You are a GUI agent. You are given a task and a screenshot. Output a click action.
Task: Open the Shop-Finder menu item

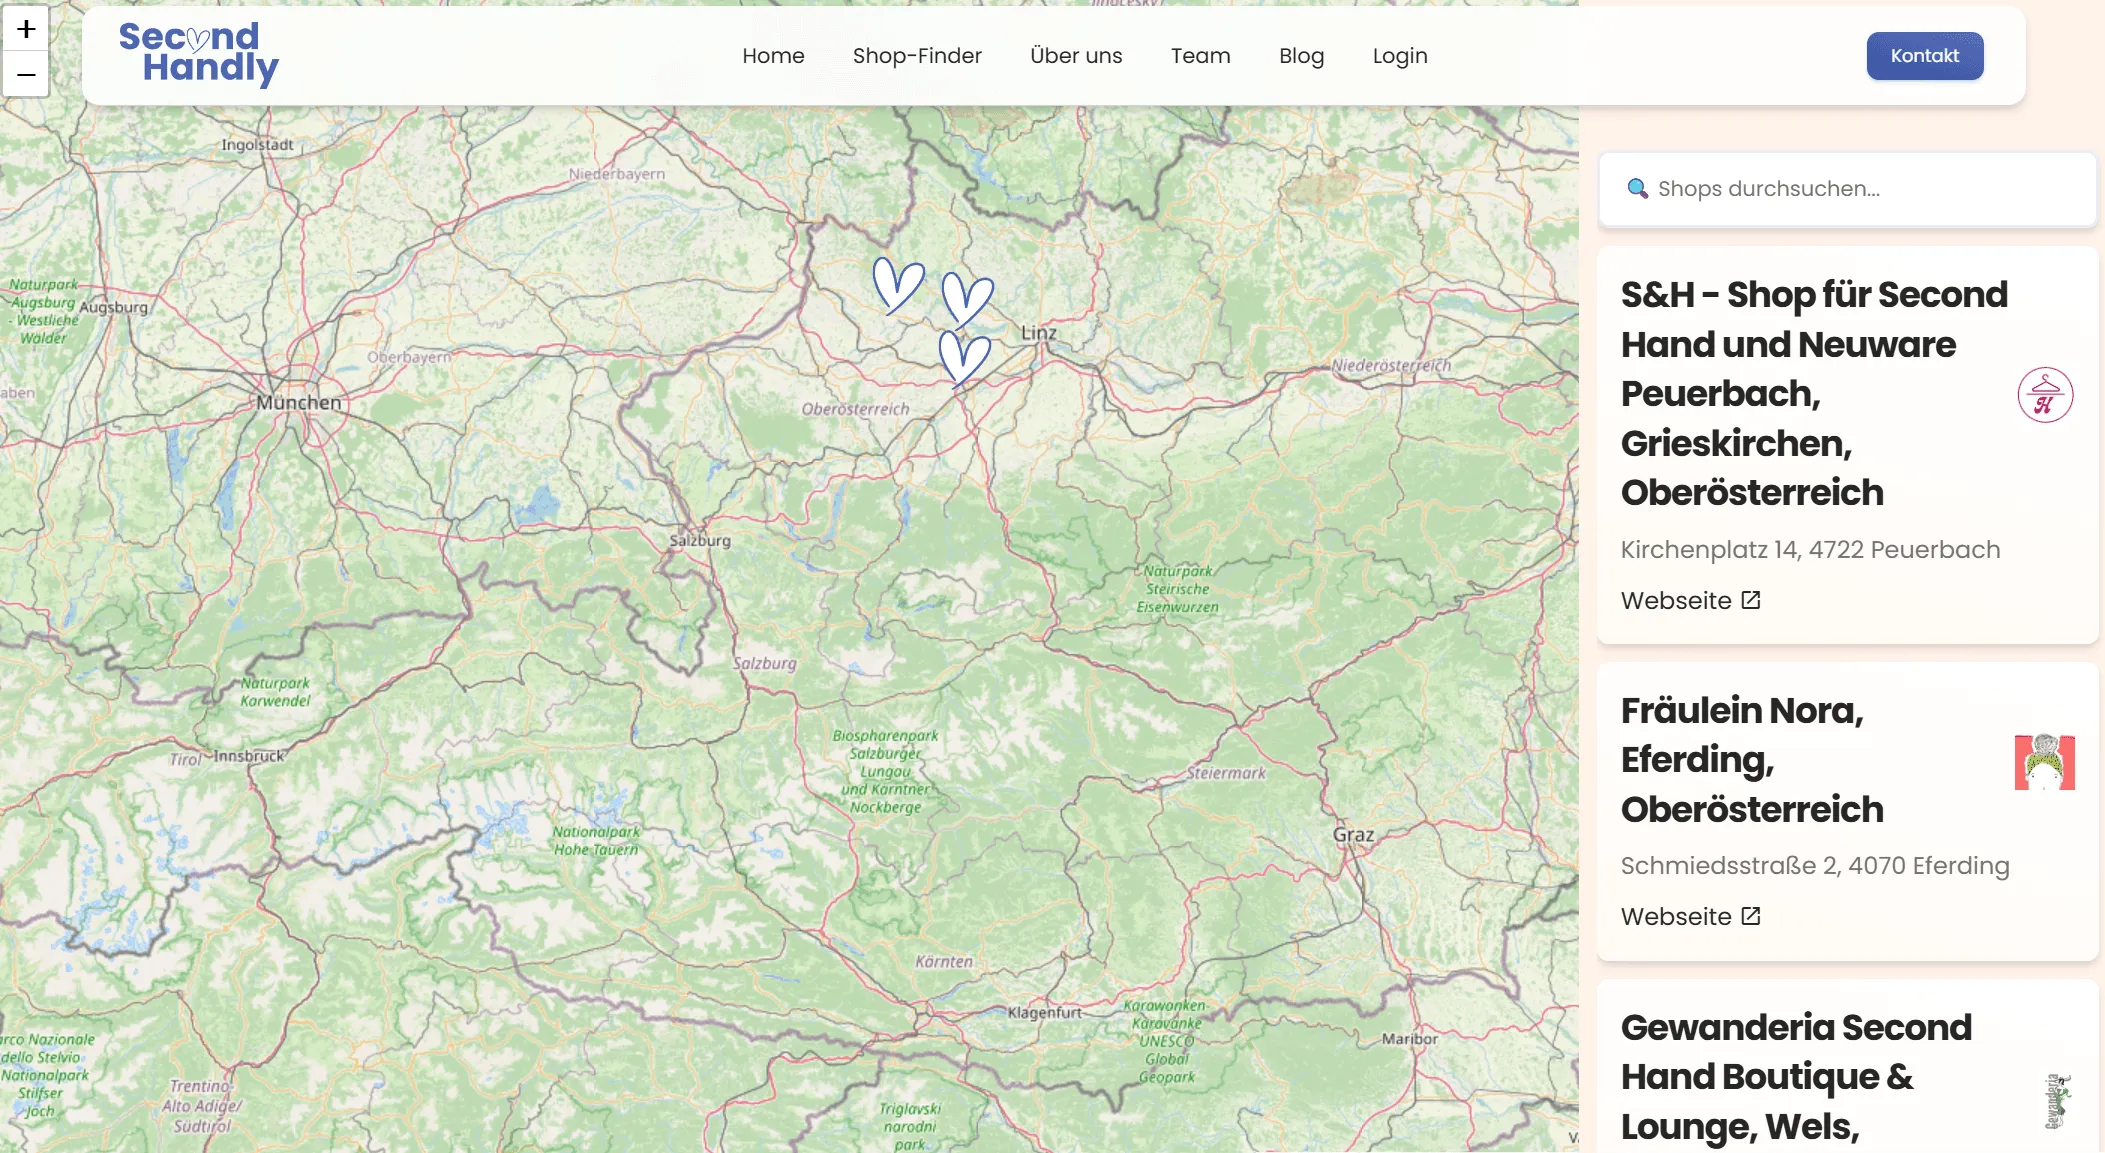tap(916, 56)
